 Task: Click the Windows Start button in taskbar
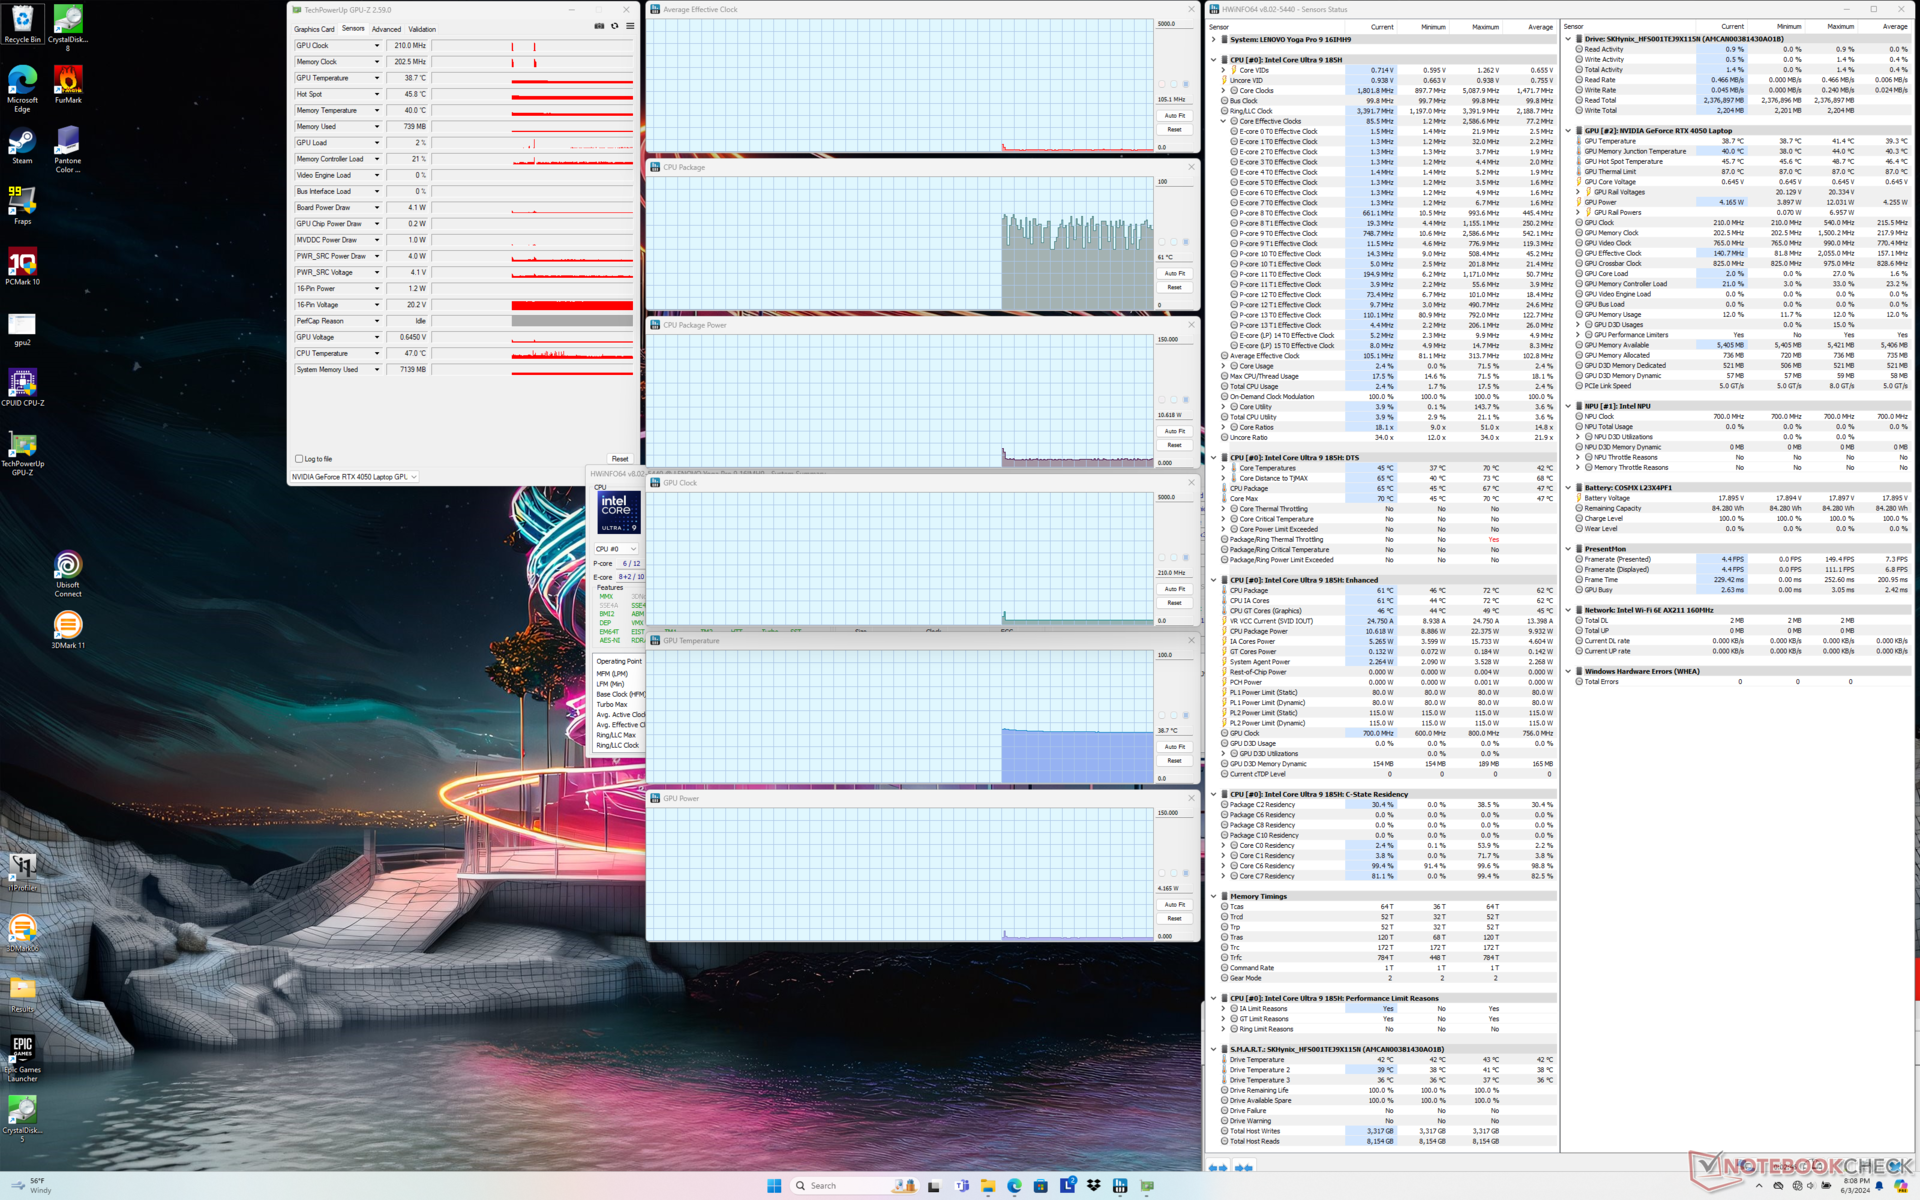[774, 1185]
